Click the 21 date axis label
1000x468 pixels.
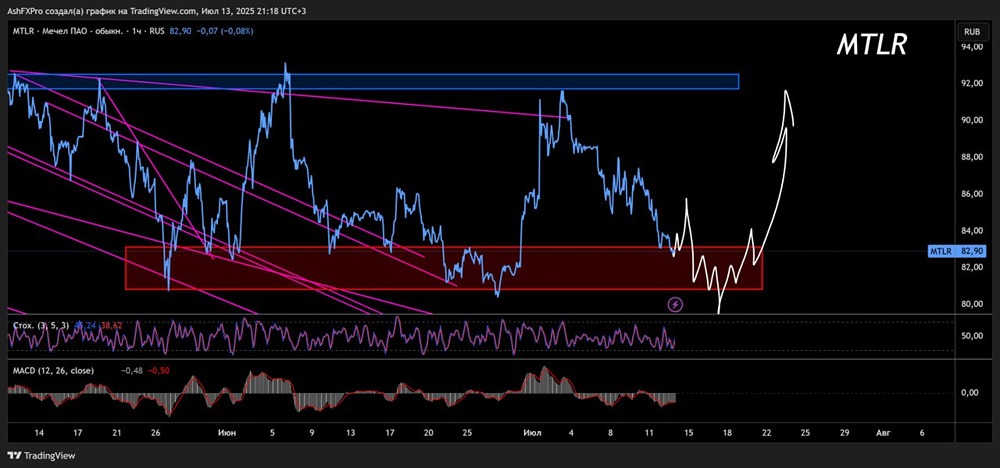117,433
